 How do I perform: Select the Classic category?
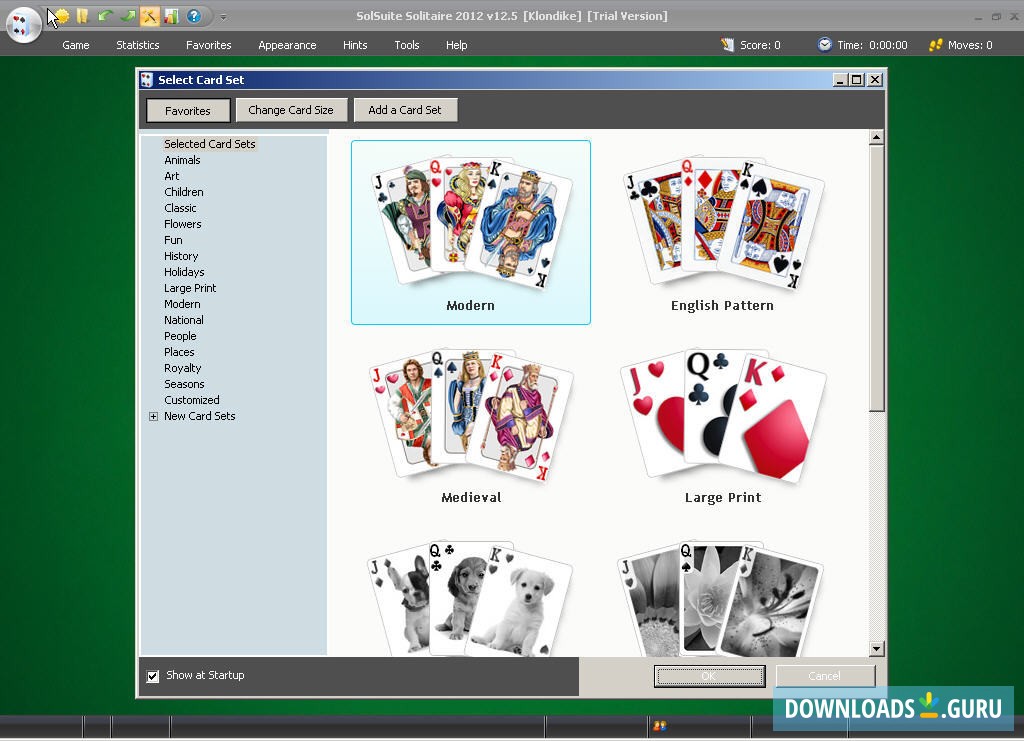(180, 208)
